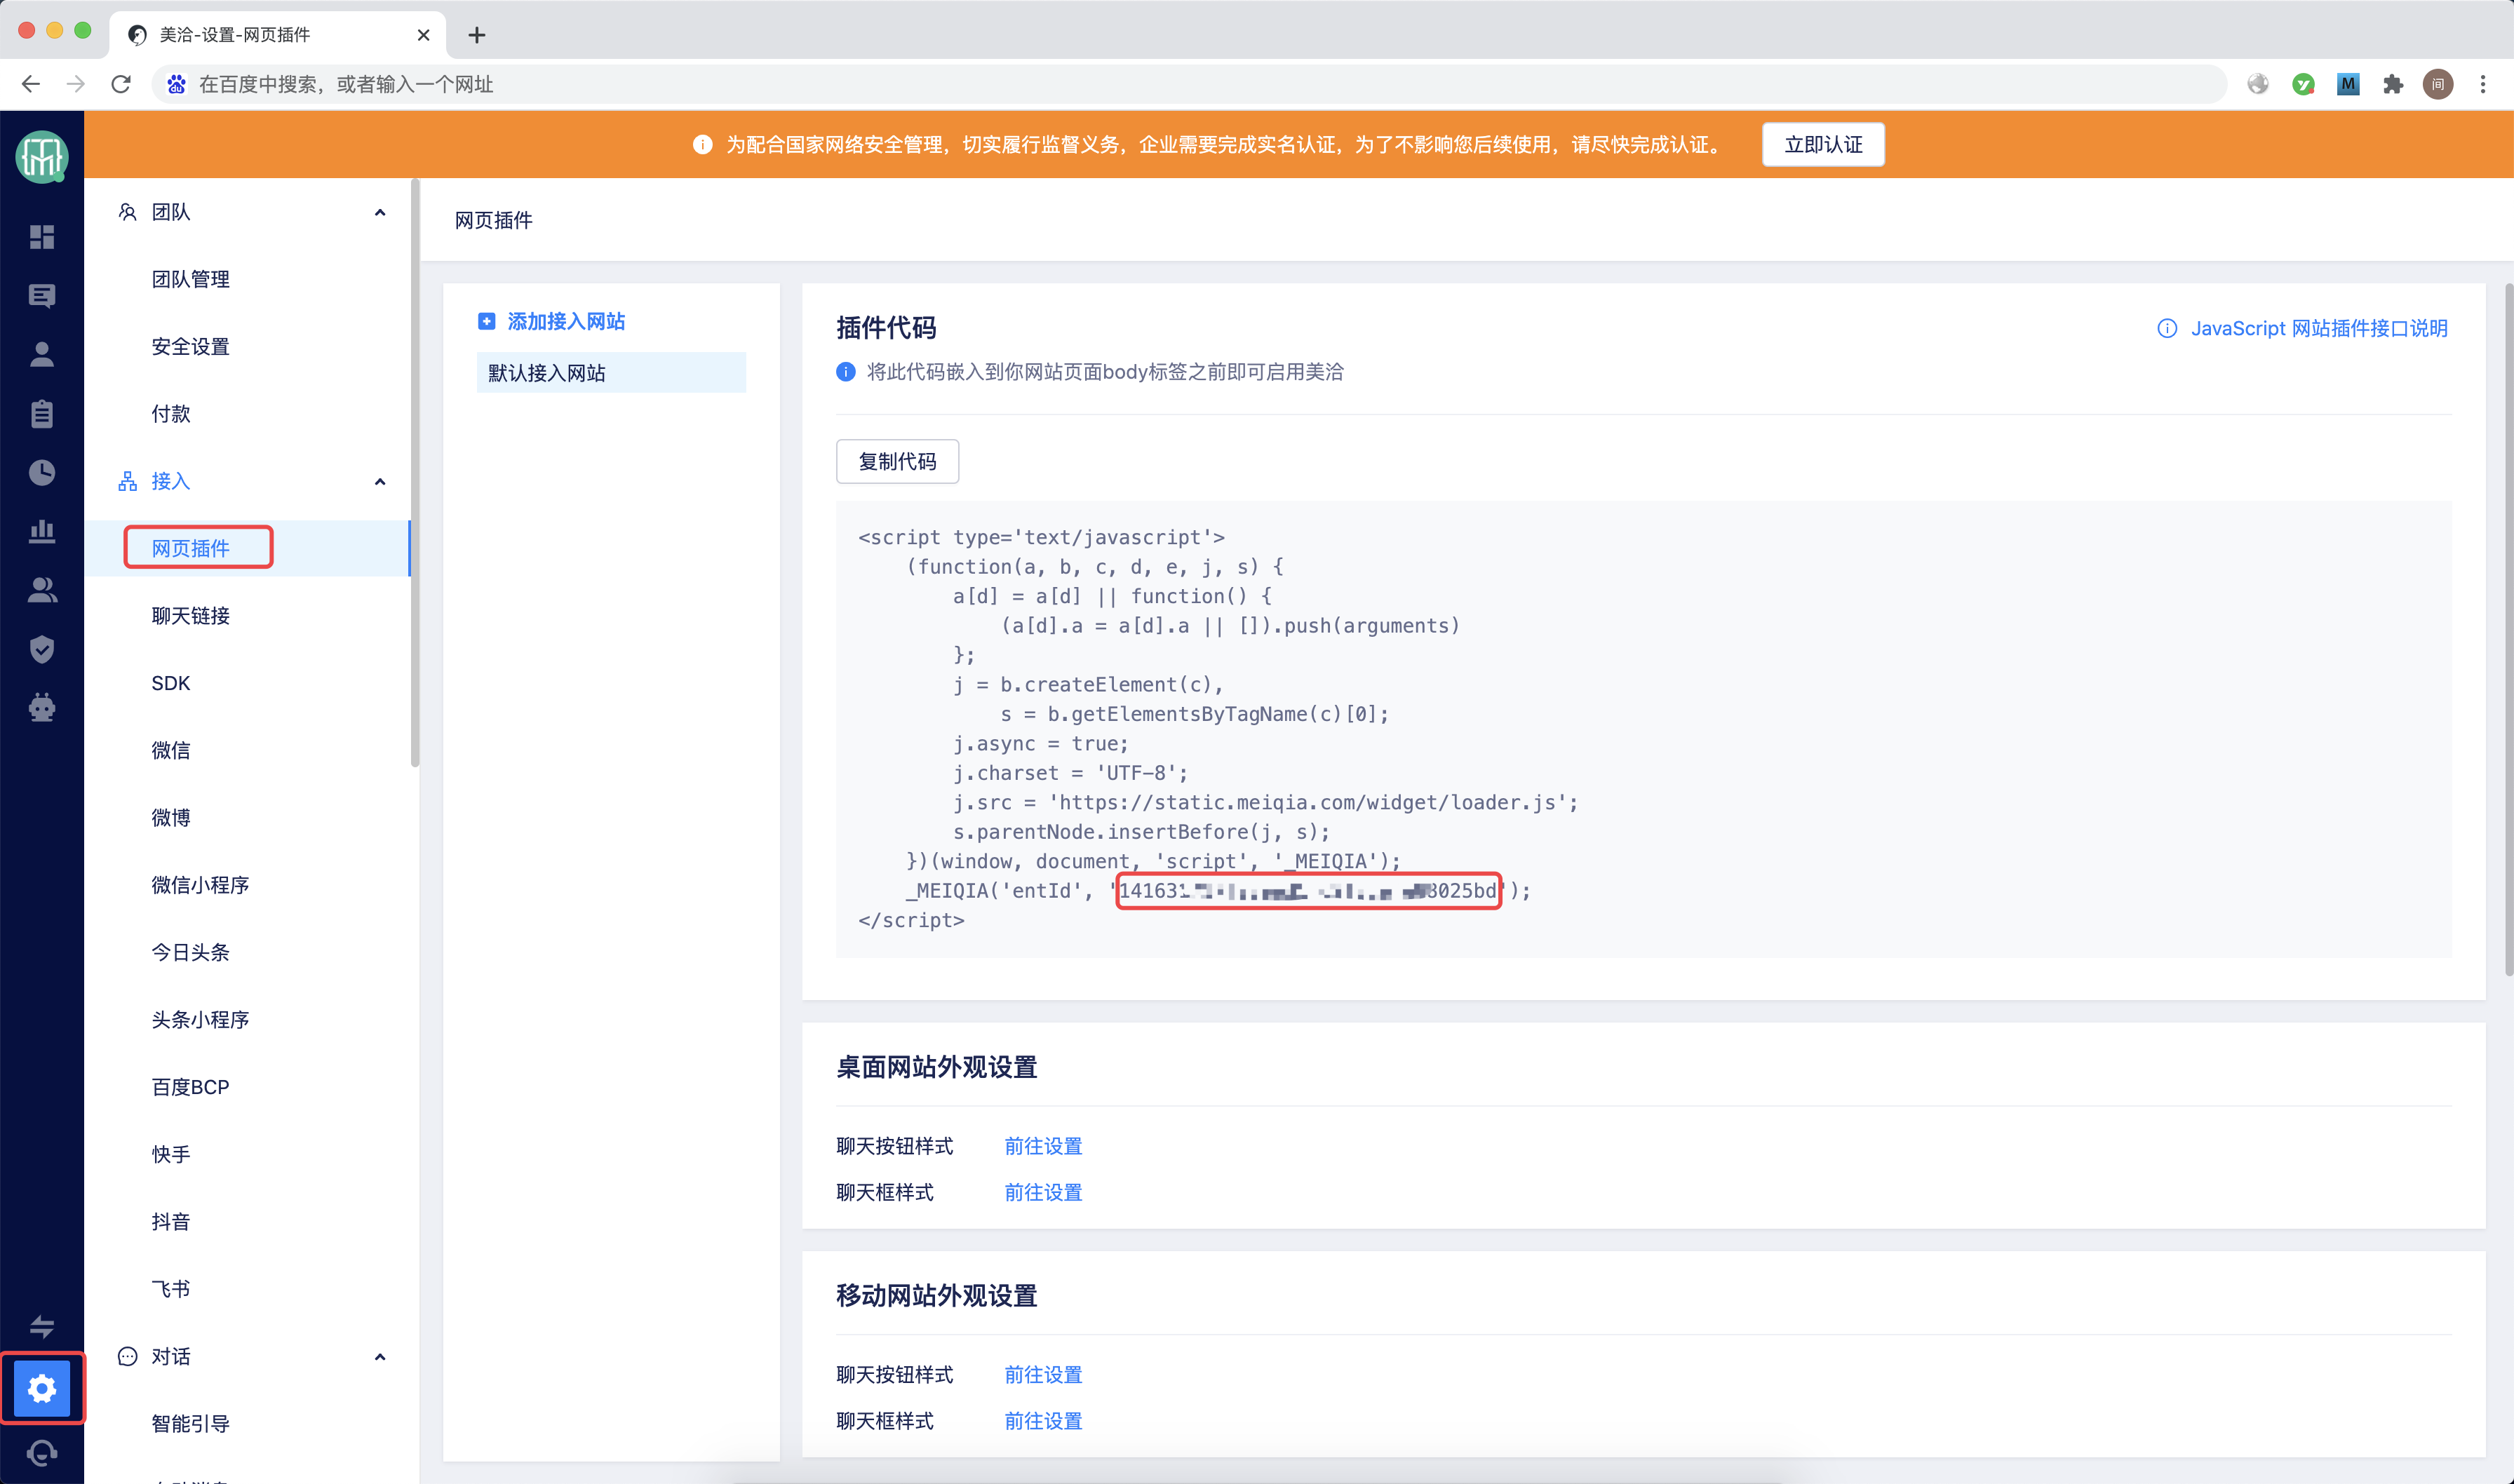Click the browser forward arrow
Image resolution: width=2514 pixels, height=1484 pixels.
75,84
